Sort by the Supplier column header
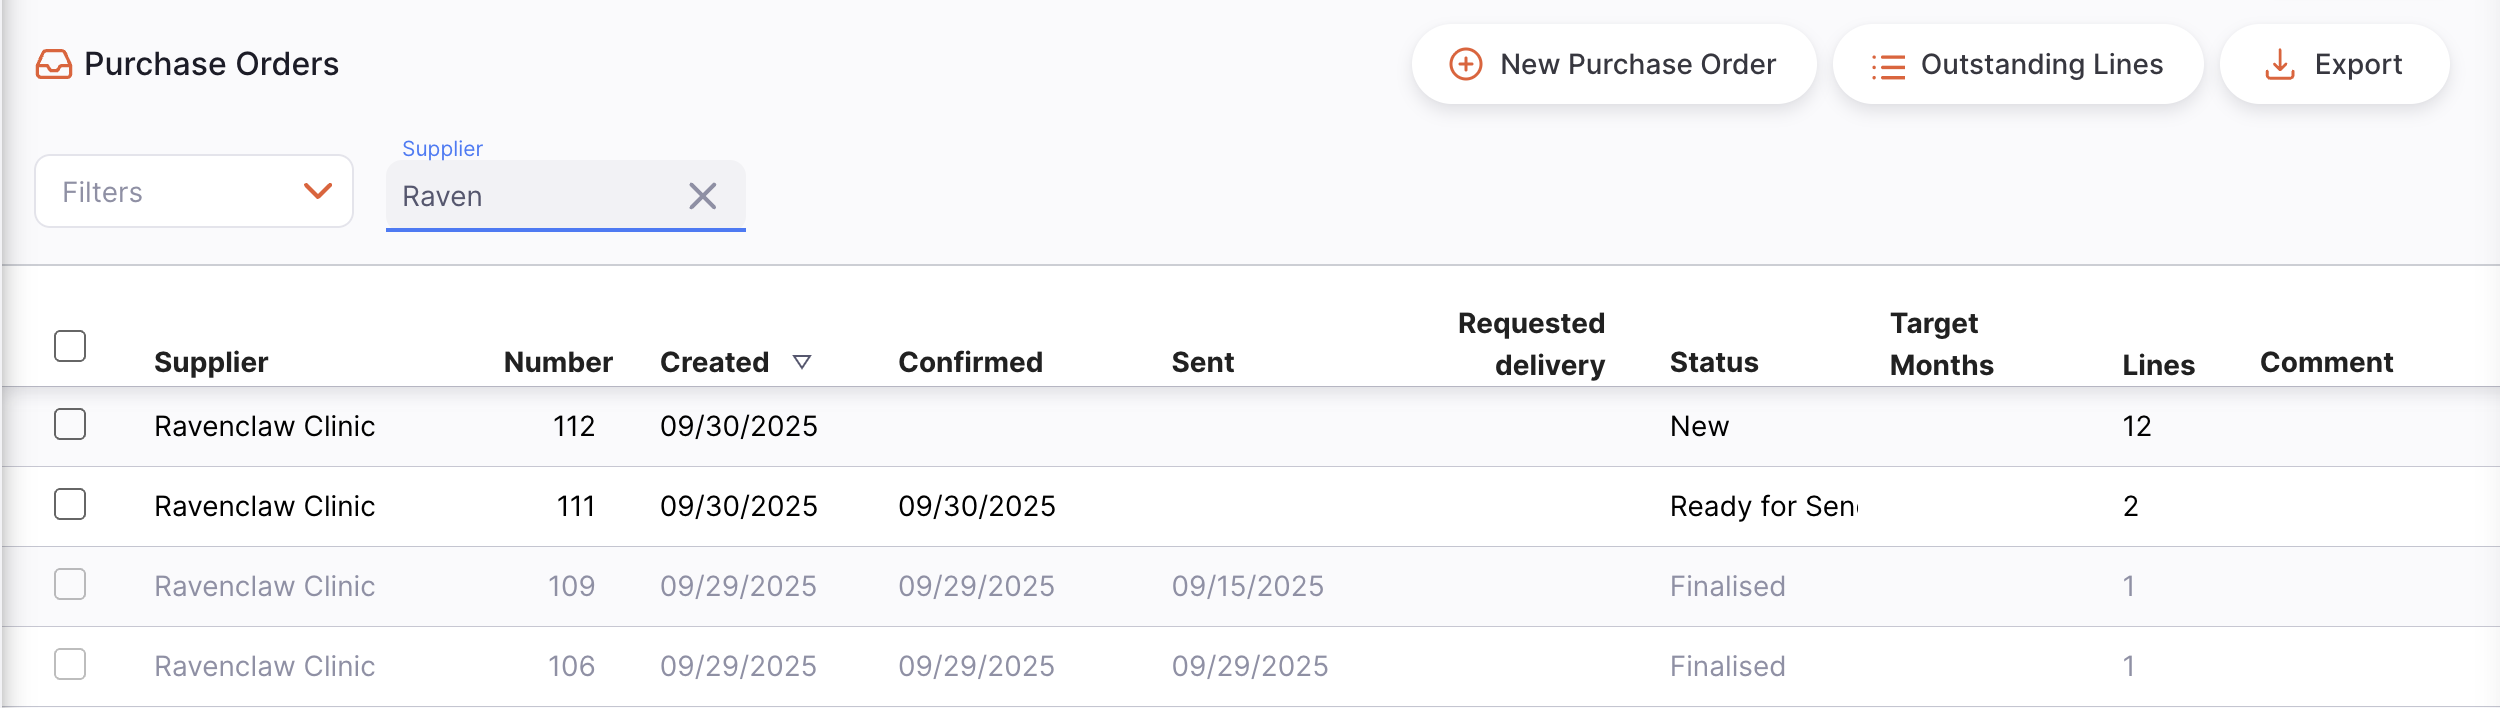 (211, 362)
